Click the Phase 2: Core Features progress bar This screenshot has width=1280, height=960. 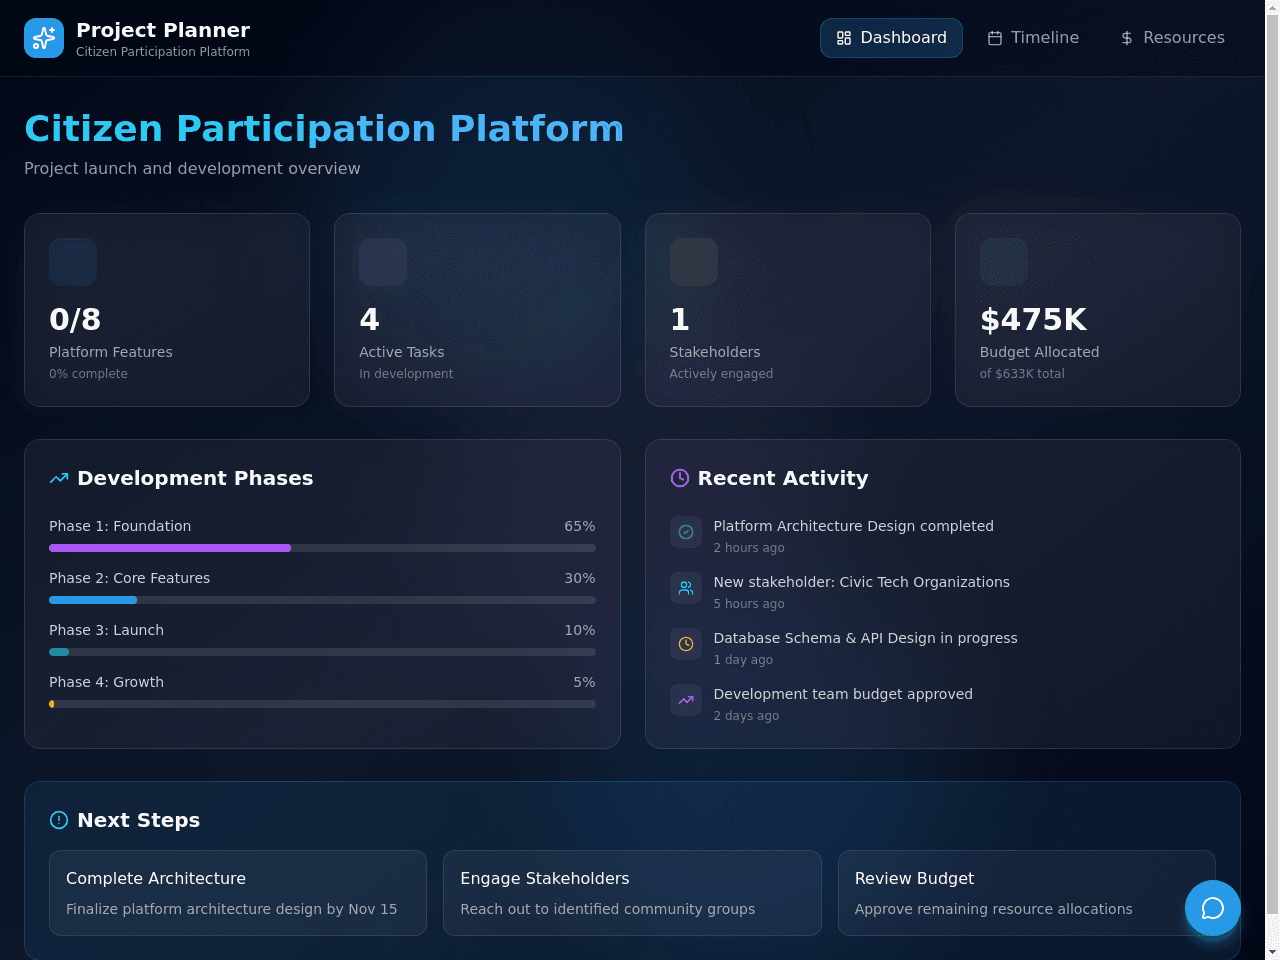(x=322, y=600)
